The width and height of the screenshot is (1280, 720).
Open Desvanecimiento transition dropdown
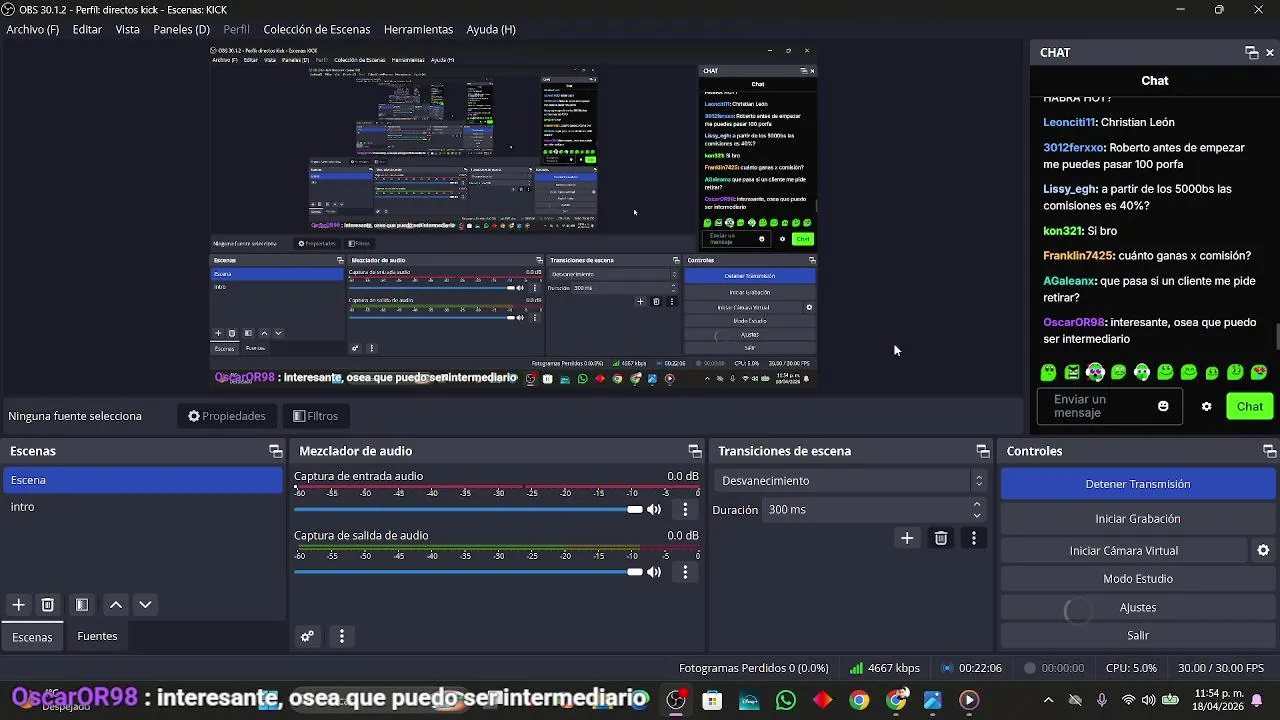point(850,481)
